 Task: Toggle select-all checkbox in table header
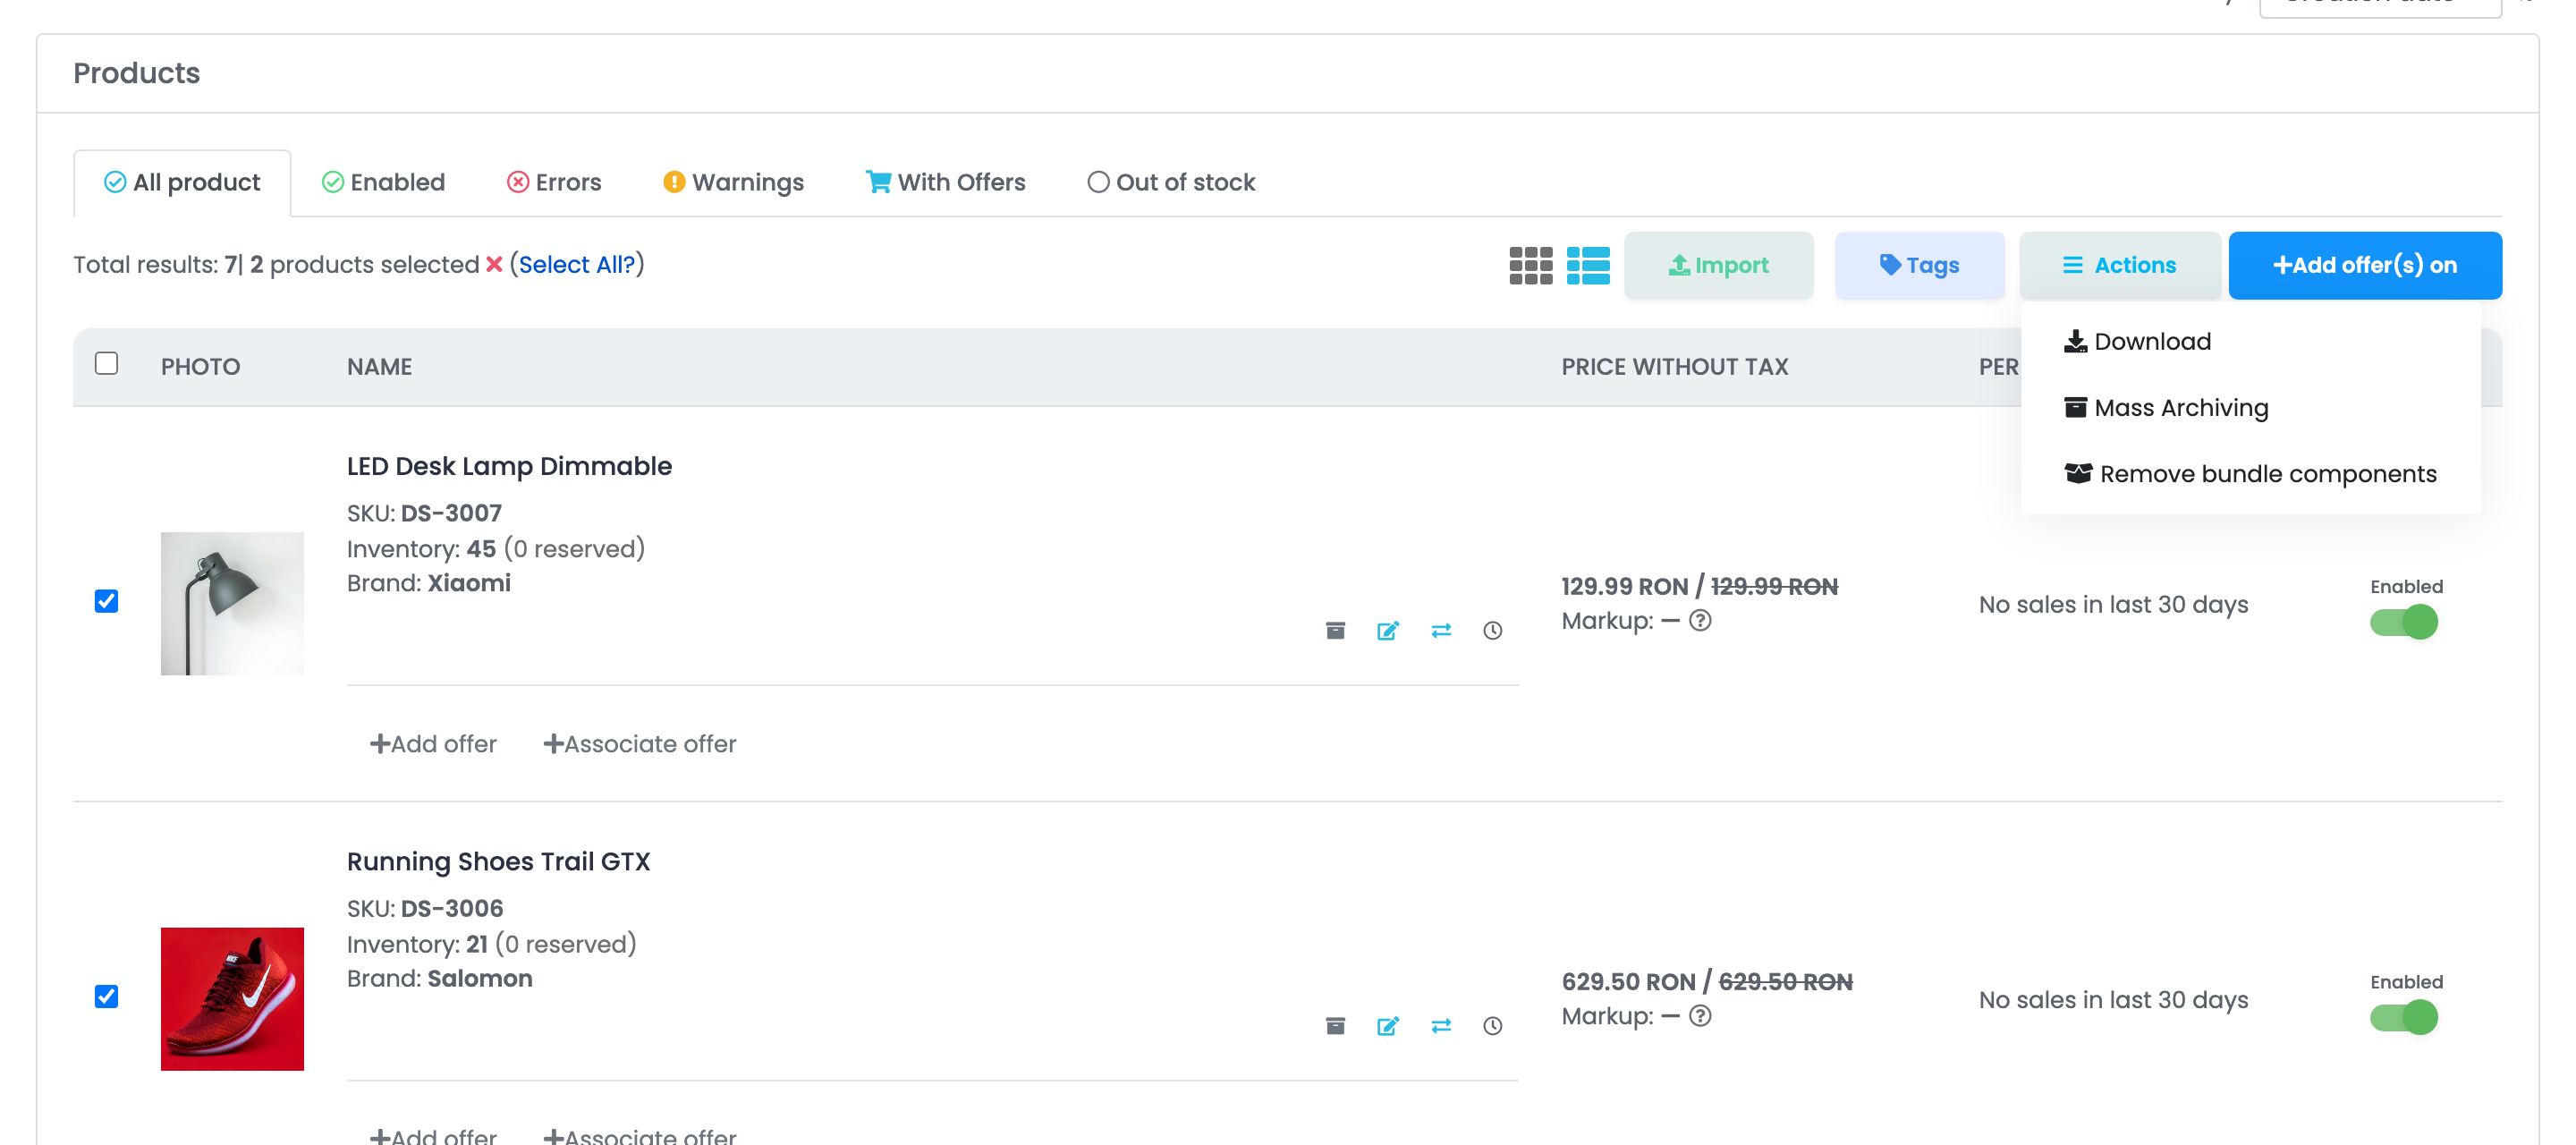106,363
